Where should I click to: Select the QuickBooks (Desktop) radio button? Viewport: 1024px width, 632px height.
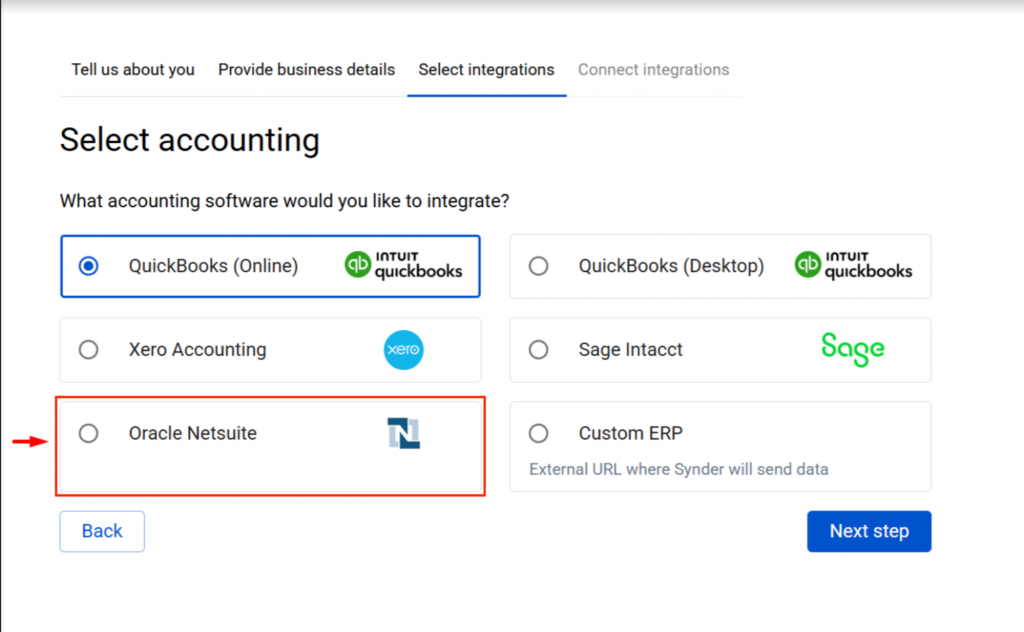point(539,266)
